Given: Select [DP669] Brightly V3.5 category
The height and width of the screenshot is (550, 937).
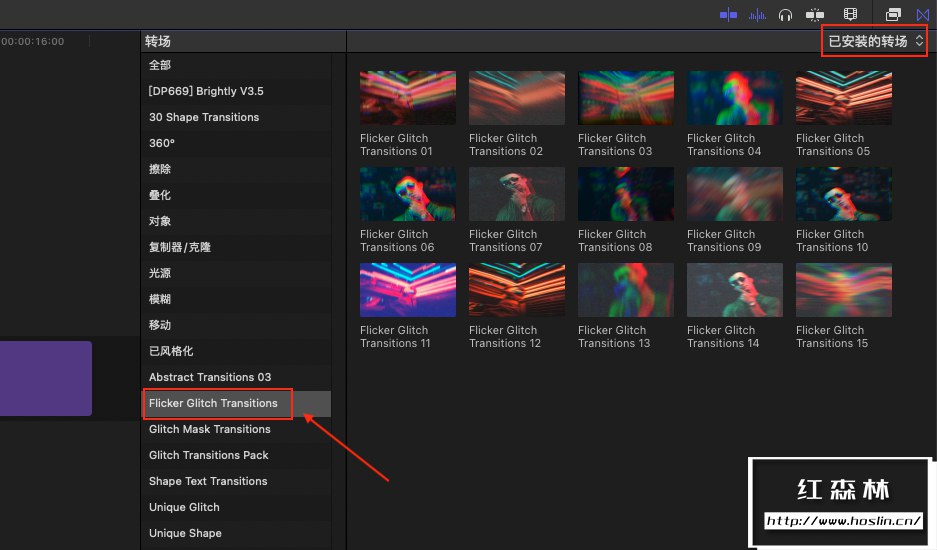Looking at the screenshot, I should pyautogui.click(x=236, y=91).
